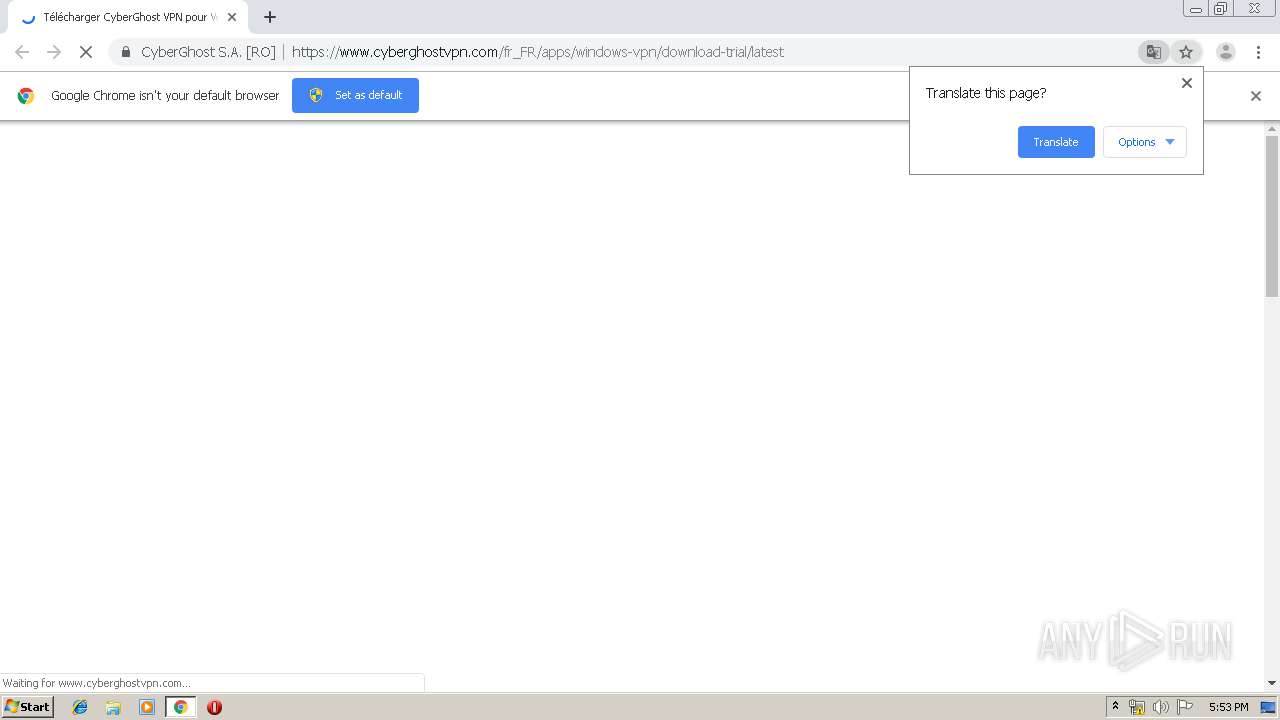Open volume tray icon
The height and width of the screenshot is (720, 1280).
[1161, 707]
